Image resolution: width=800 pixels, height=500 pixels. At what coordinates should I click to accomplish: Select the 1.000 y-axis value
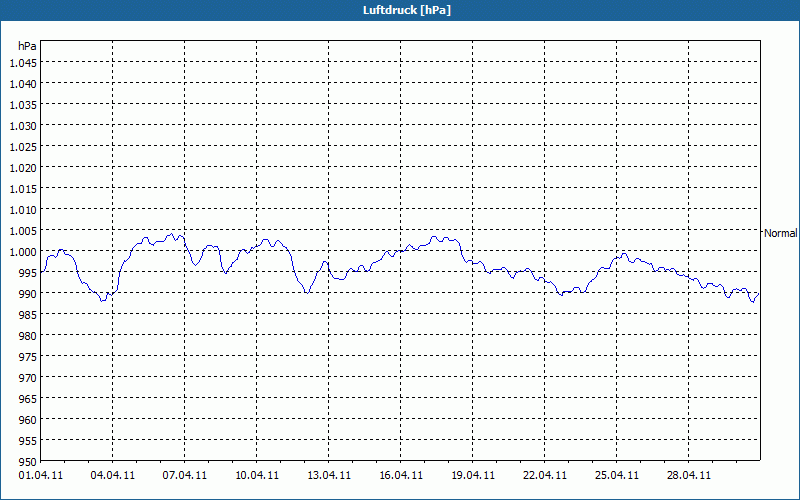point(23,252)
